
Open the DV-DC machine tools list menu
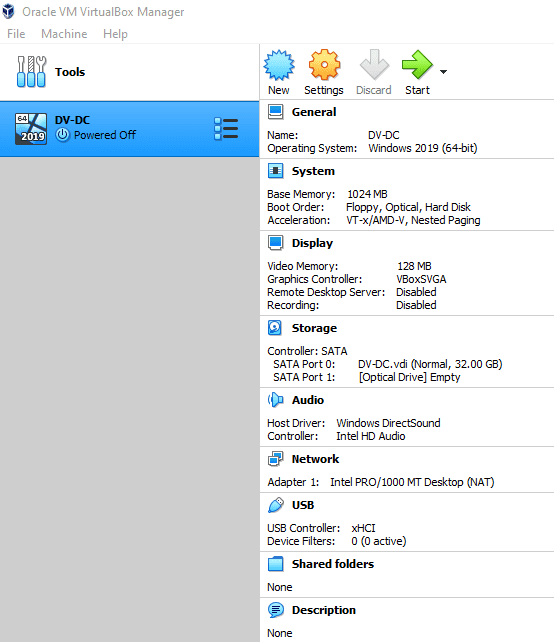226,129
